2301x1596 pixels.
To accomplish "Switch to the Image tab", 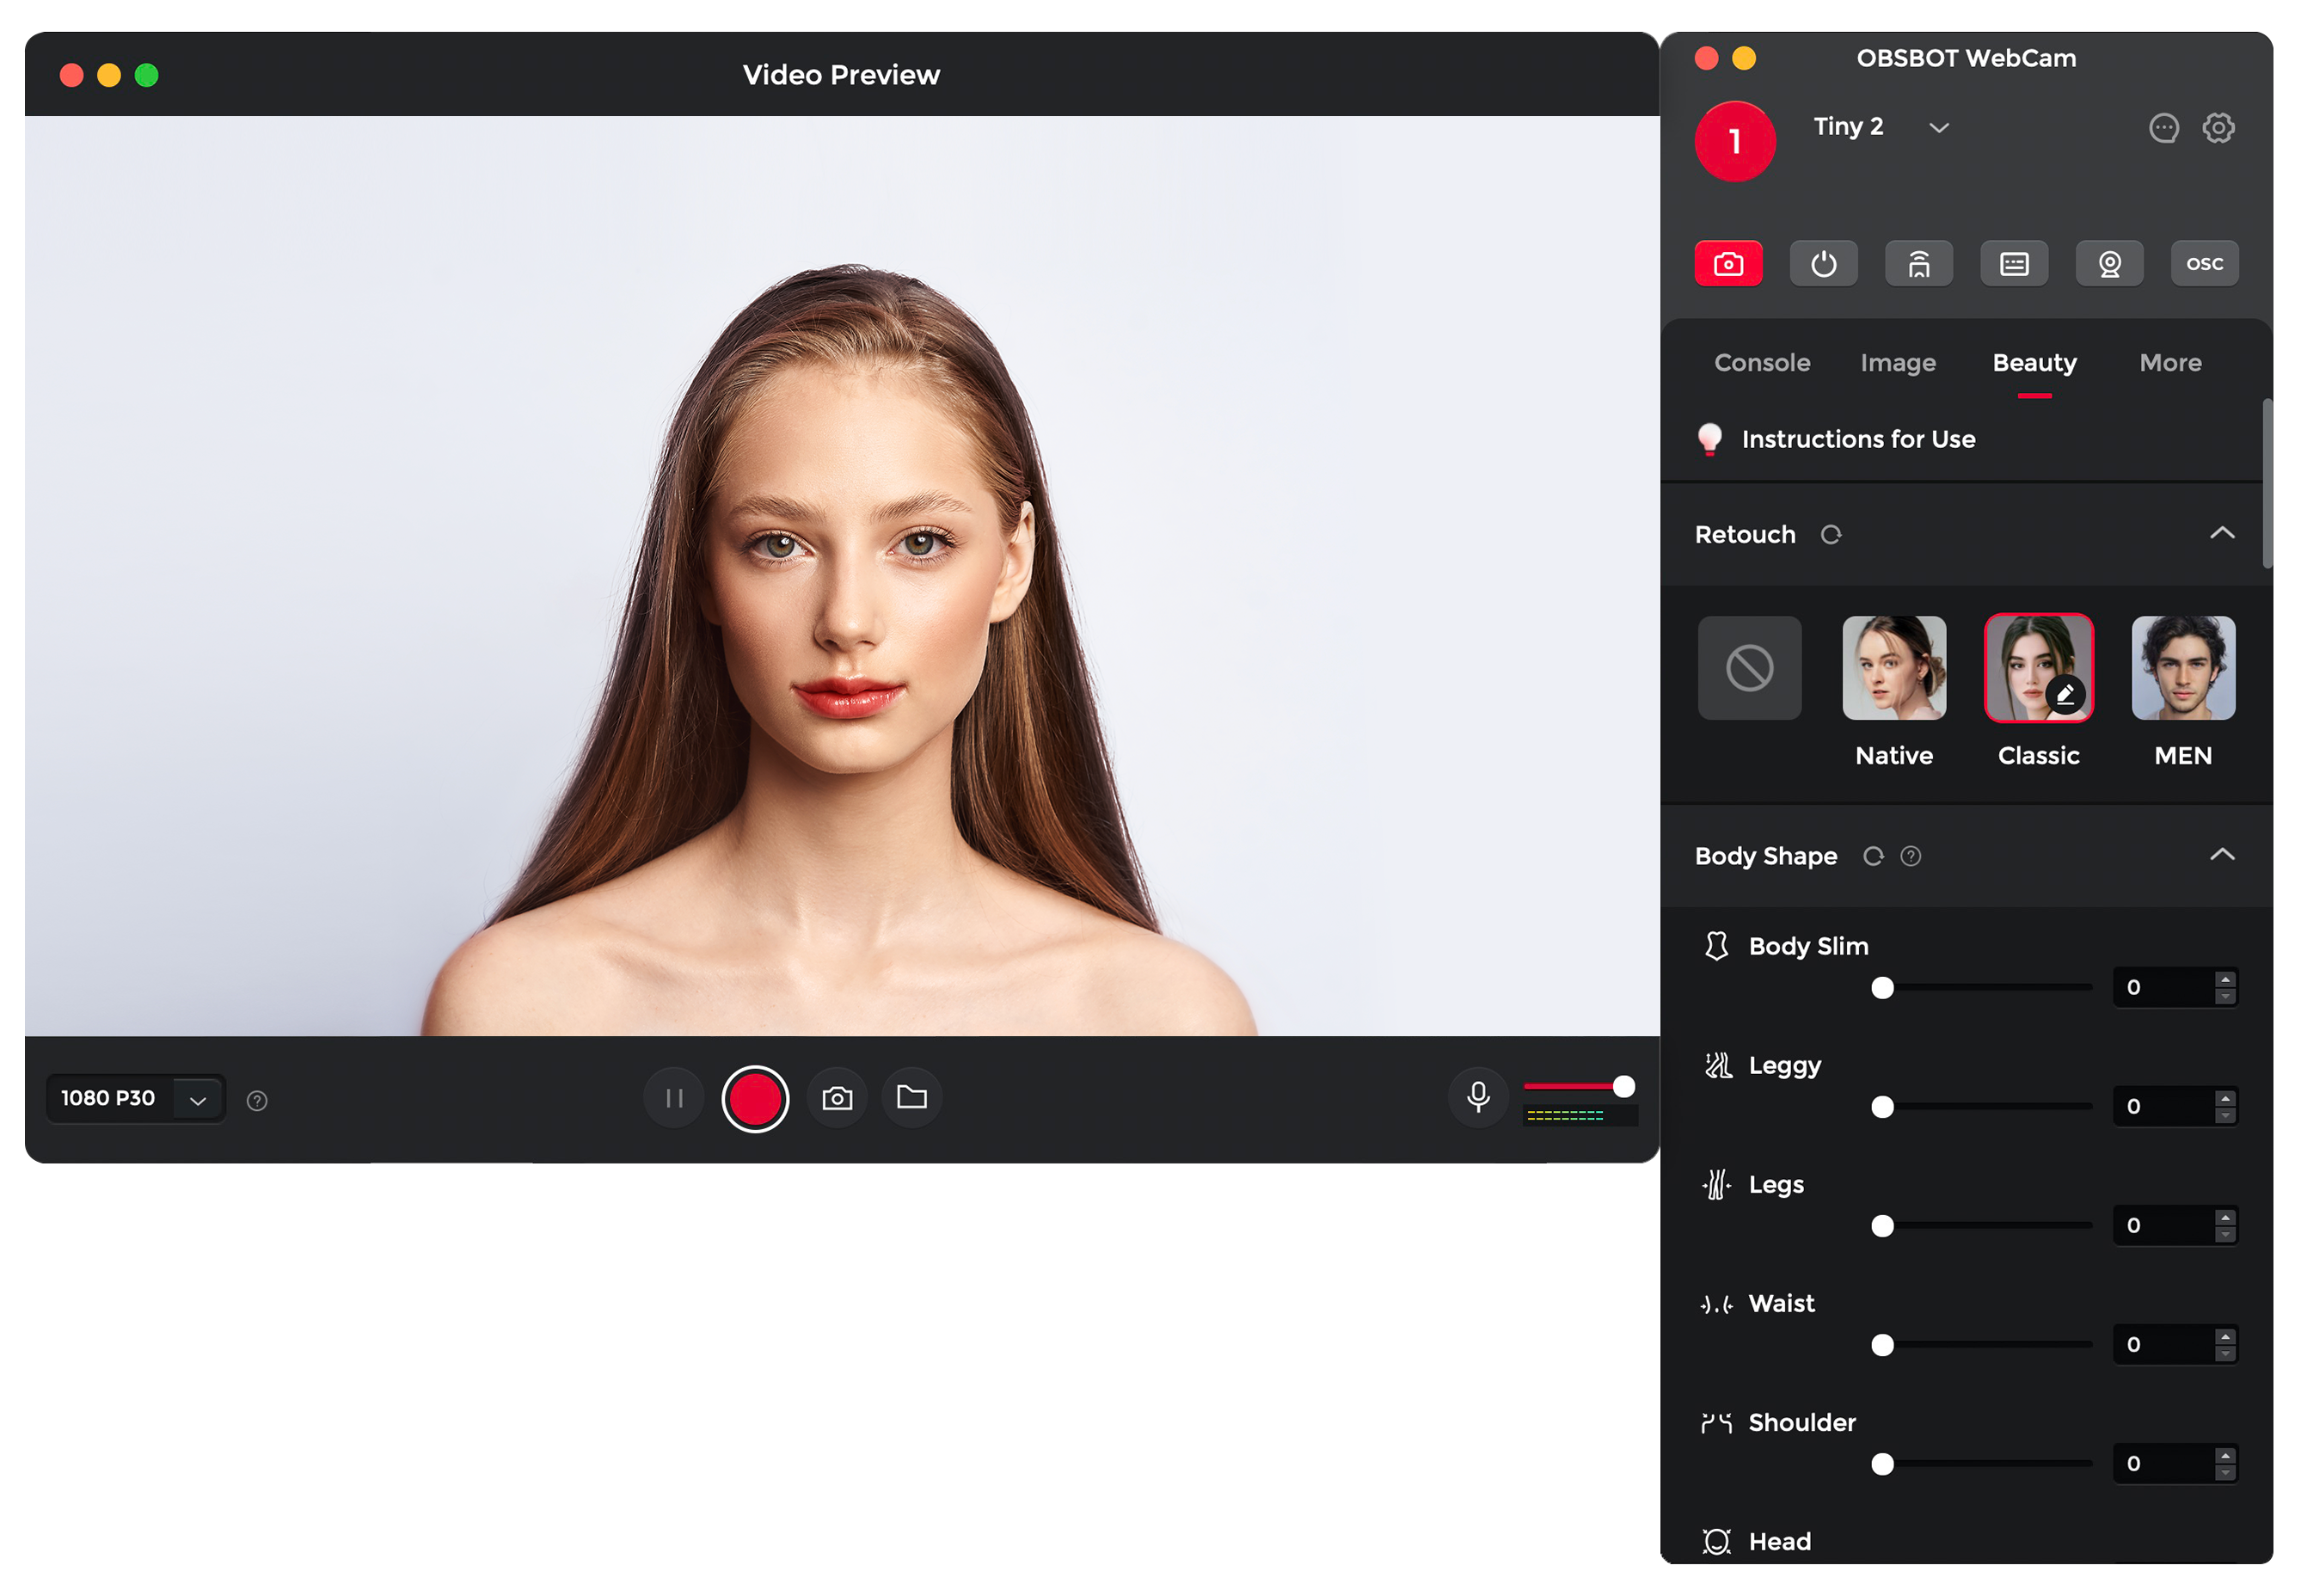I will [x=1897, y=363].
